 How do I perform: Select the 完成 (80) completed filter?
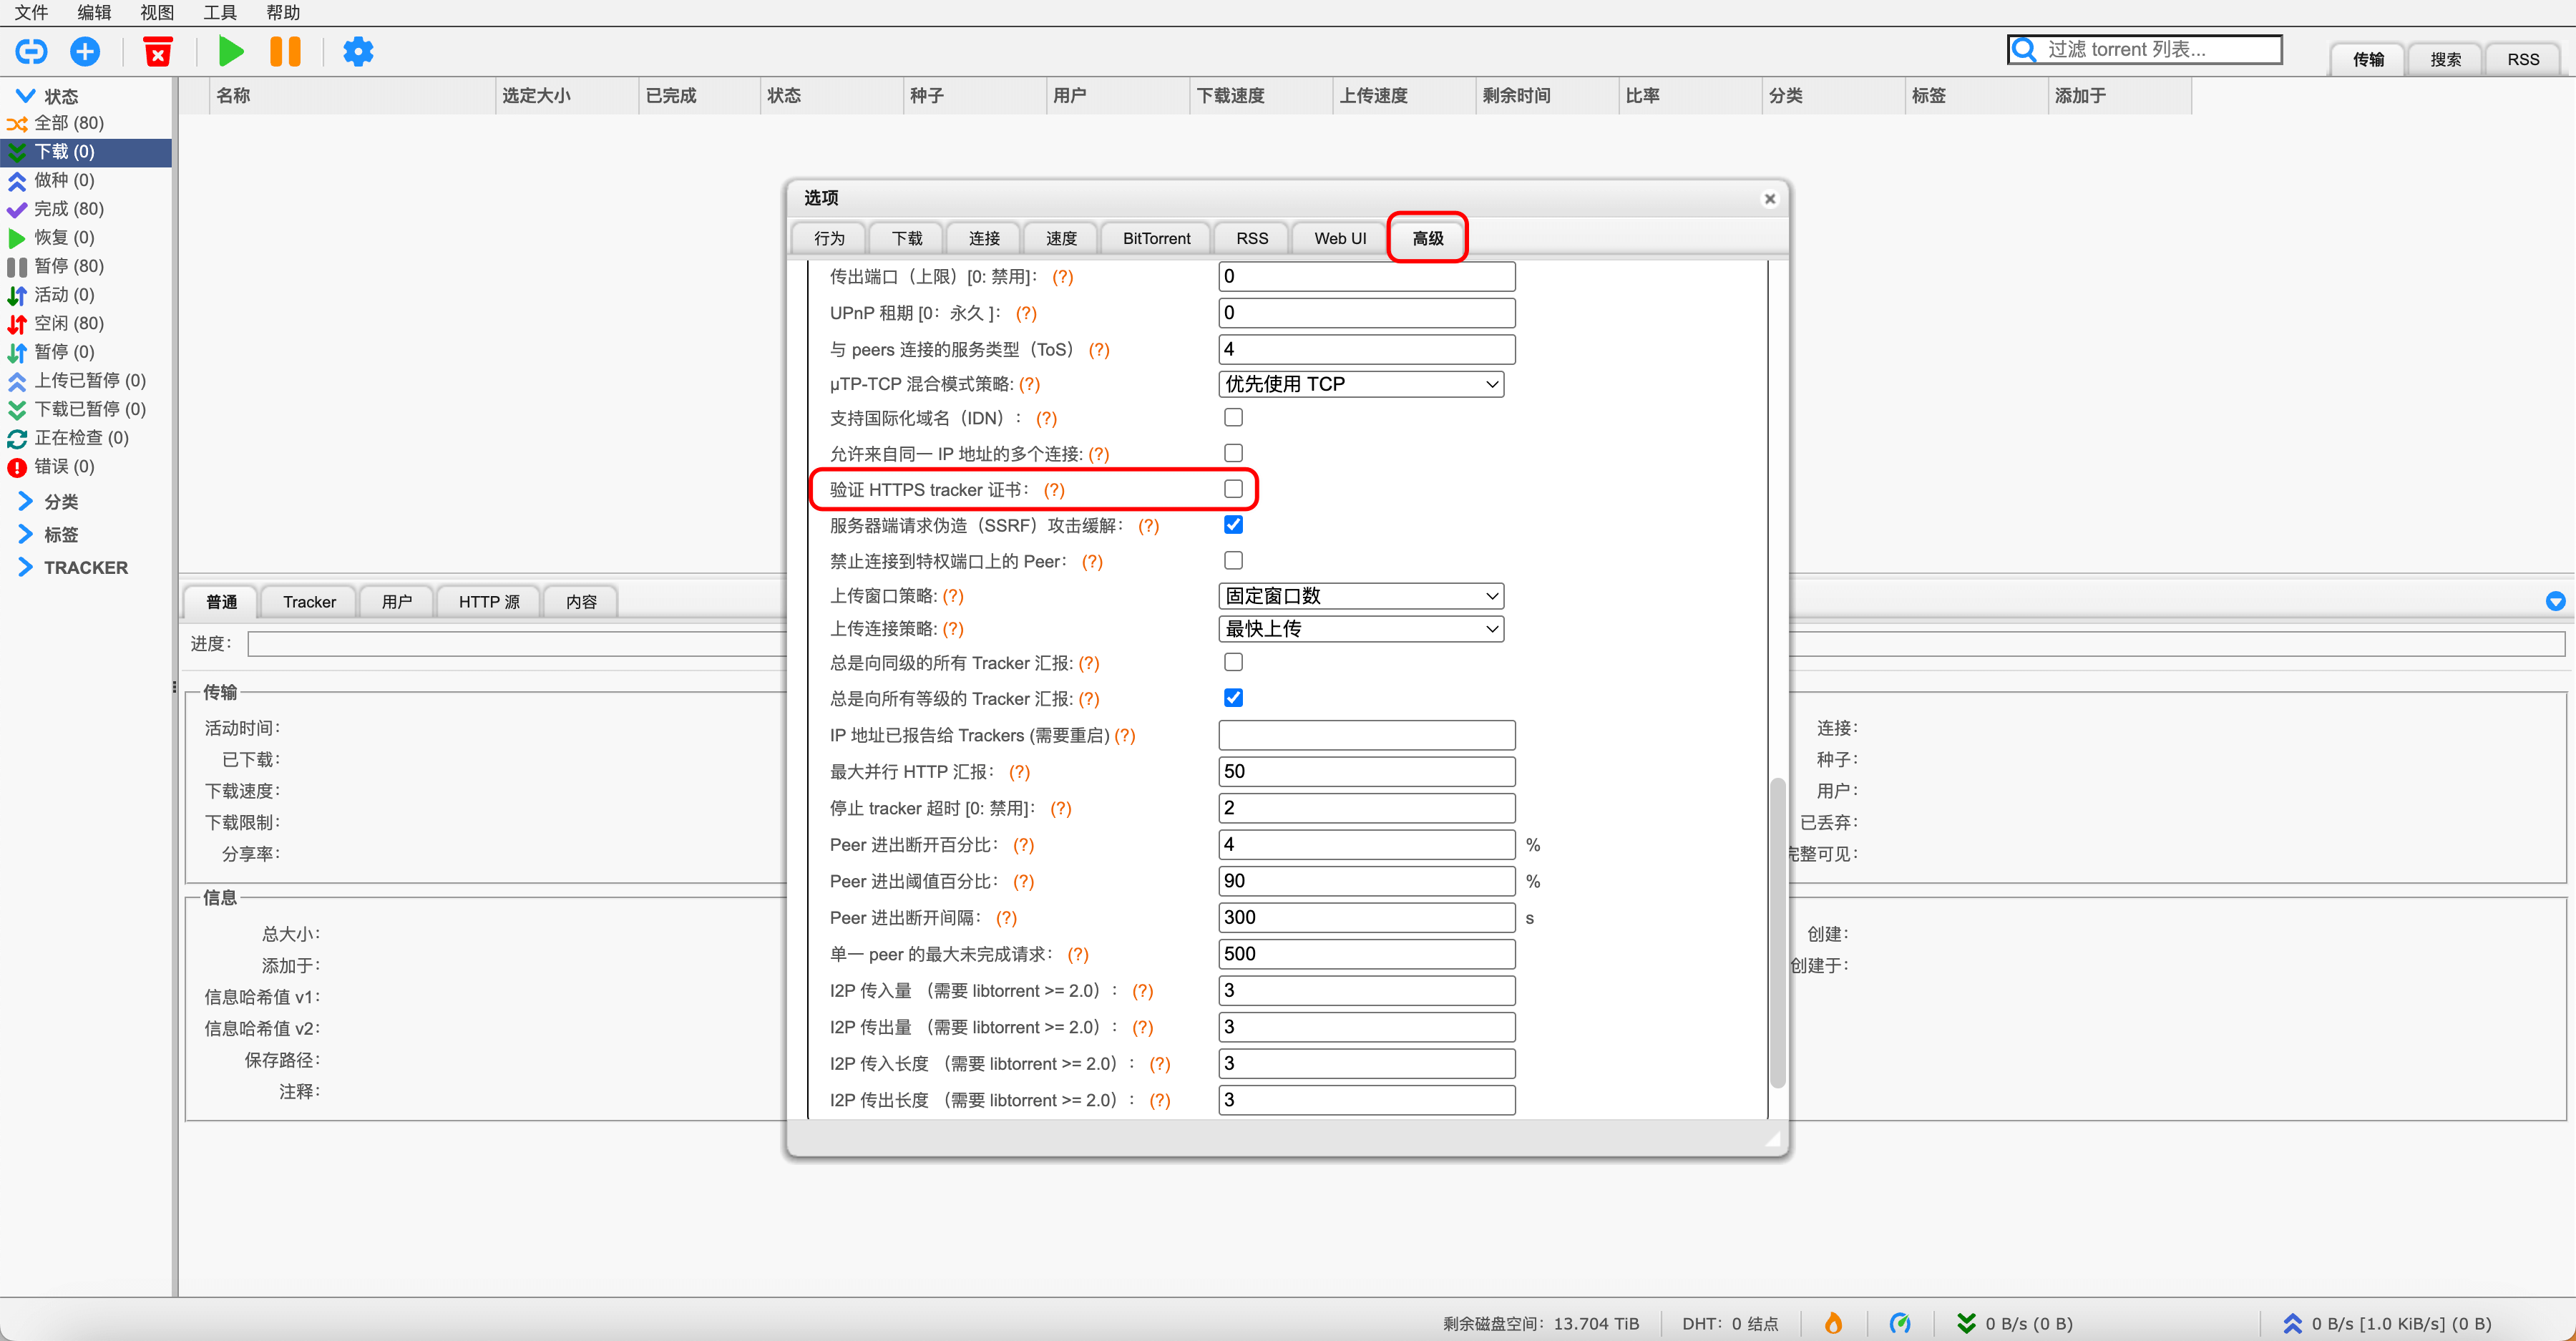coord(86,209)
